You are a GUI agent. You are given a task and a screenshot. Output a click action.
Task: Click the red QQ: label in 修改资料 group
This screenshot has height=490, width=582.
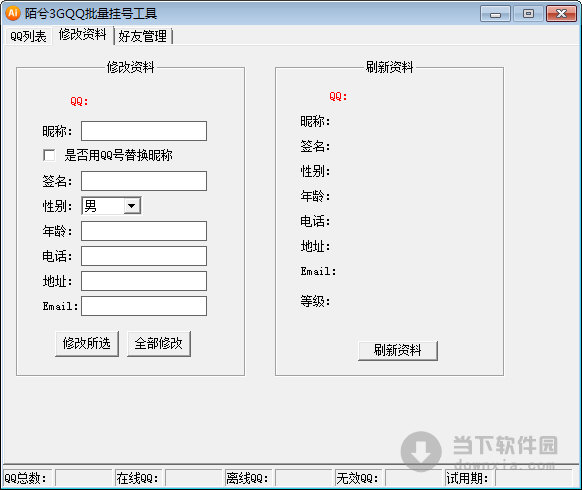(79, 101)
